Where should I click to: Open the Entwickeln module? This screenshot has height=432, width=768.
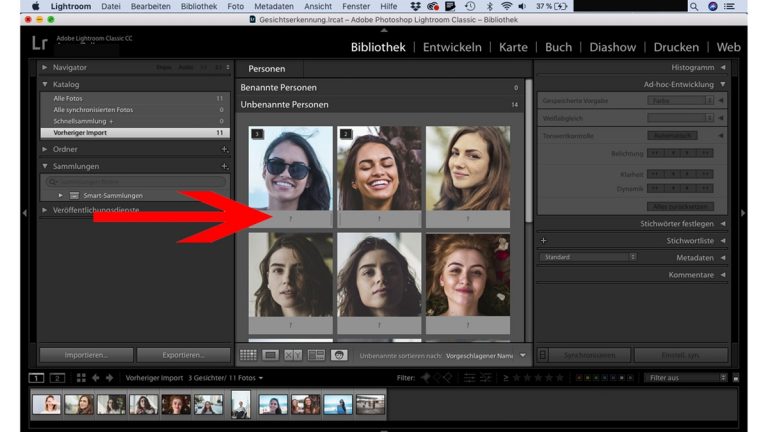point(452,47)
